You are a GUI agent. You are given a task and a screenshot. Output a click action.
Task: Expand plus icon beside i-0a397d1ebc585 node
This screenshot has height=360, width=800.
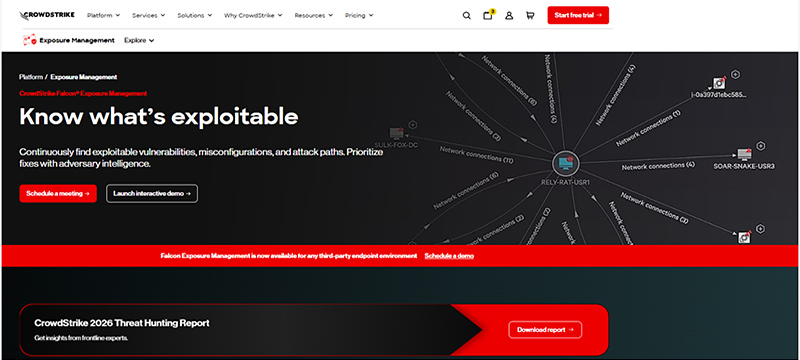point(735,74)
